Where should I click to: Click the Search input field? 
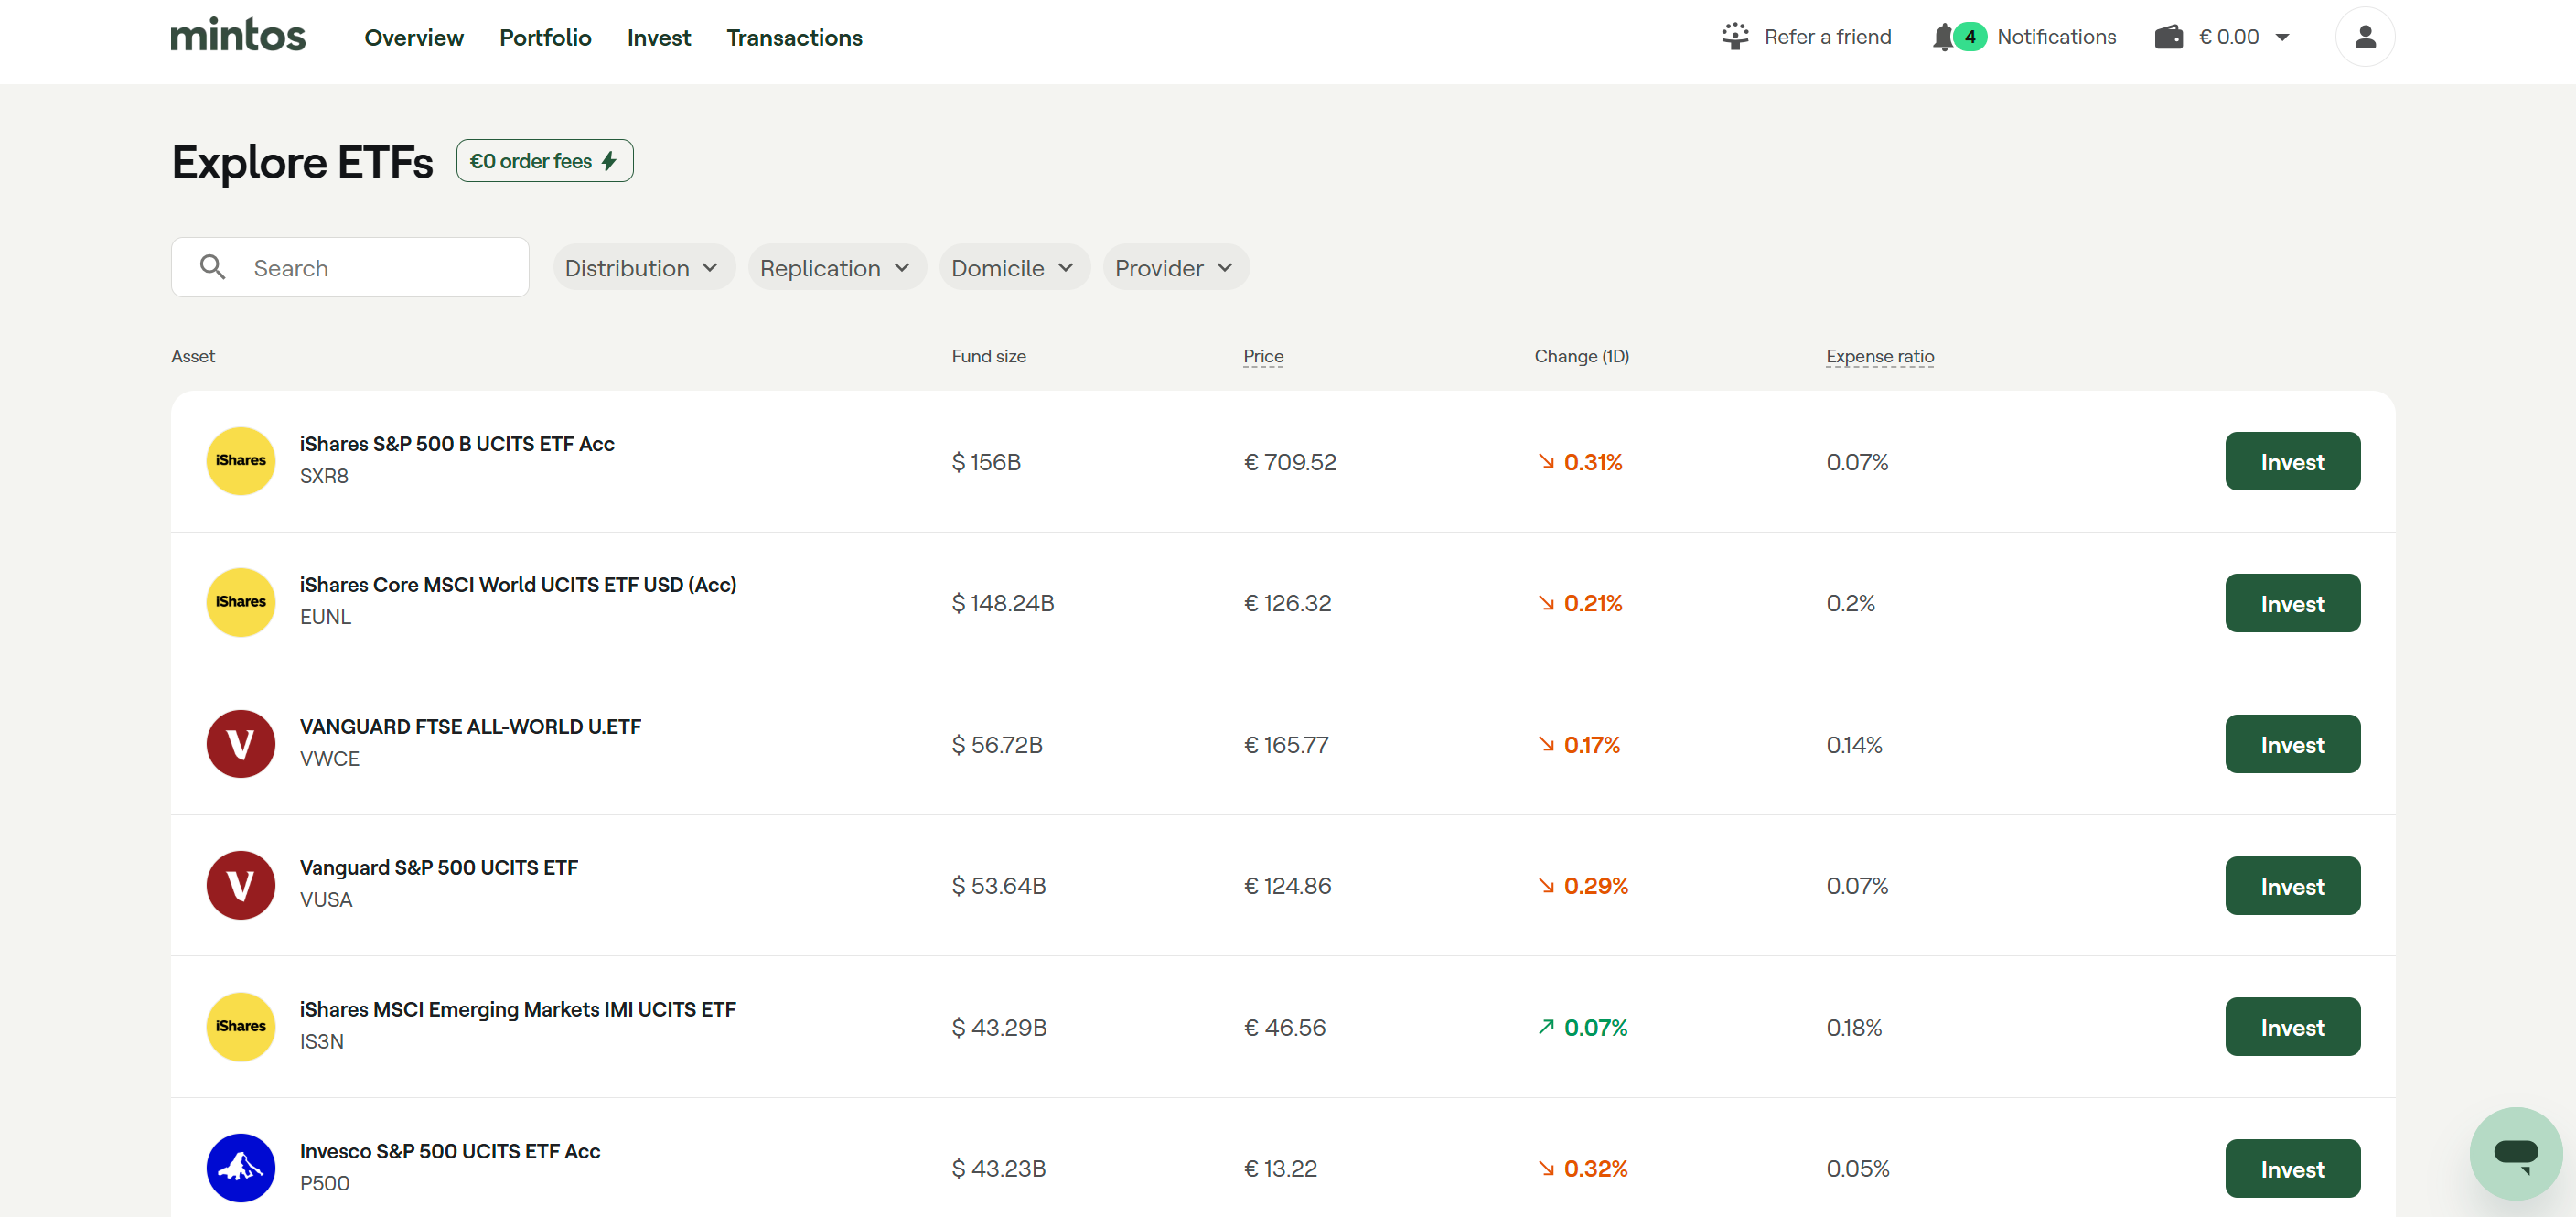pos(350,267)
